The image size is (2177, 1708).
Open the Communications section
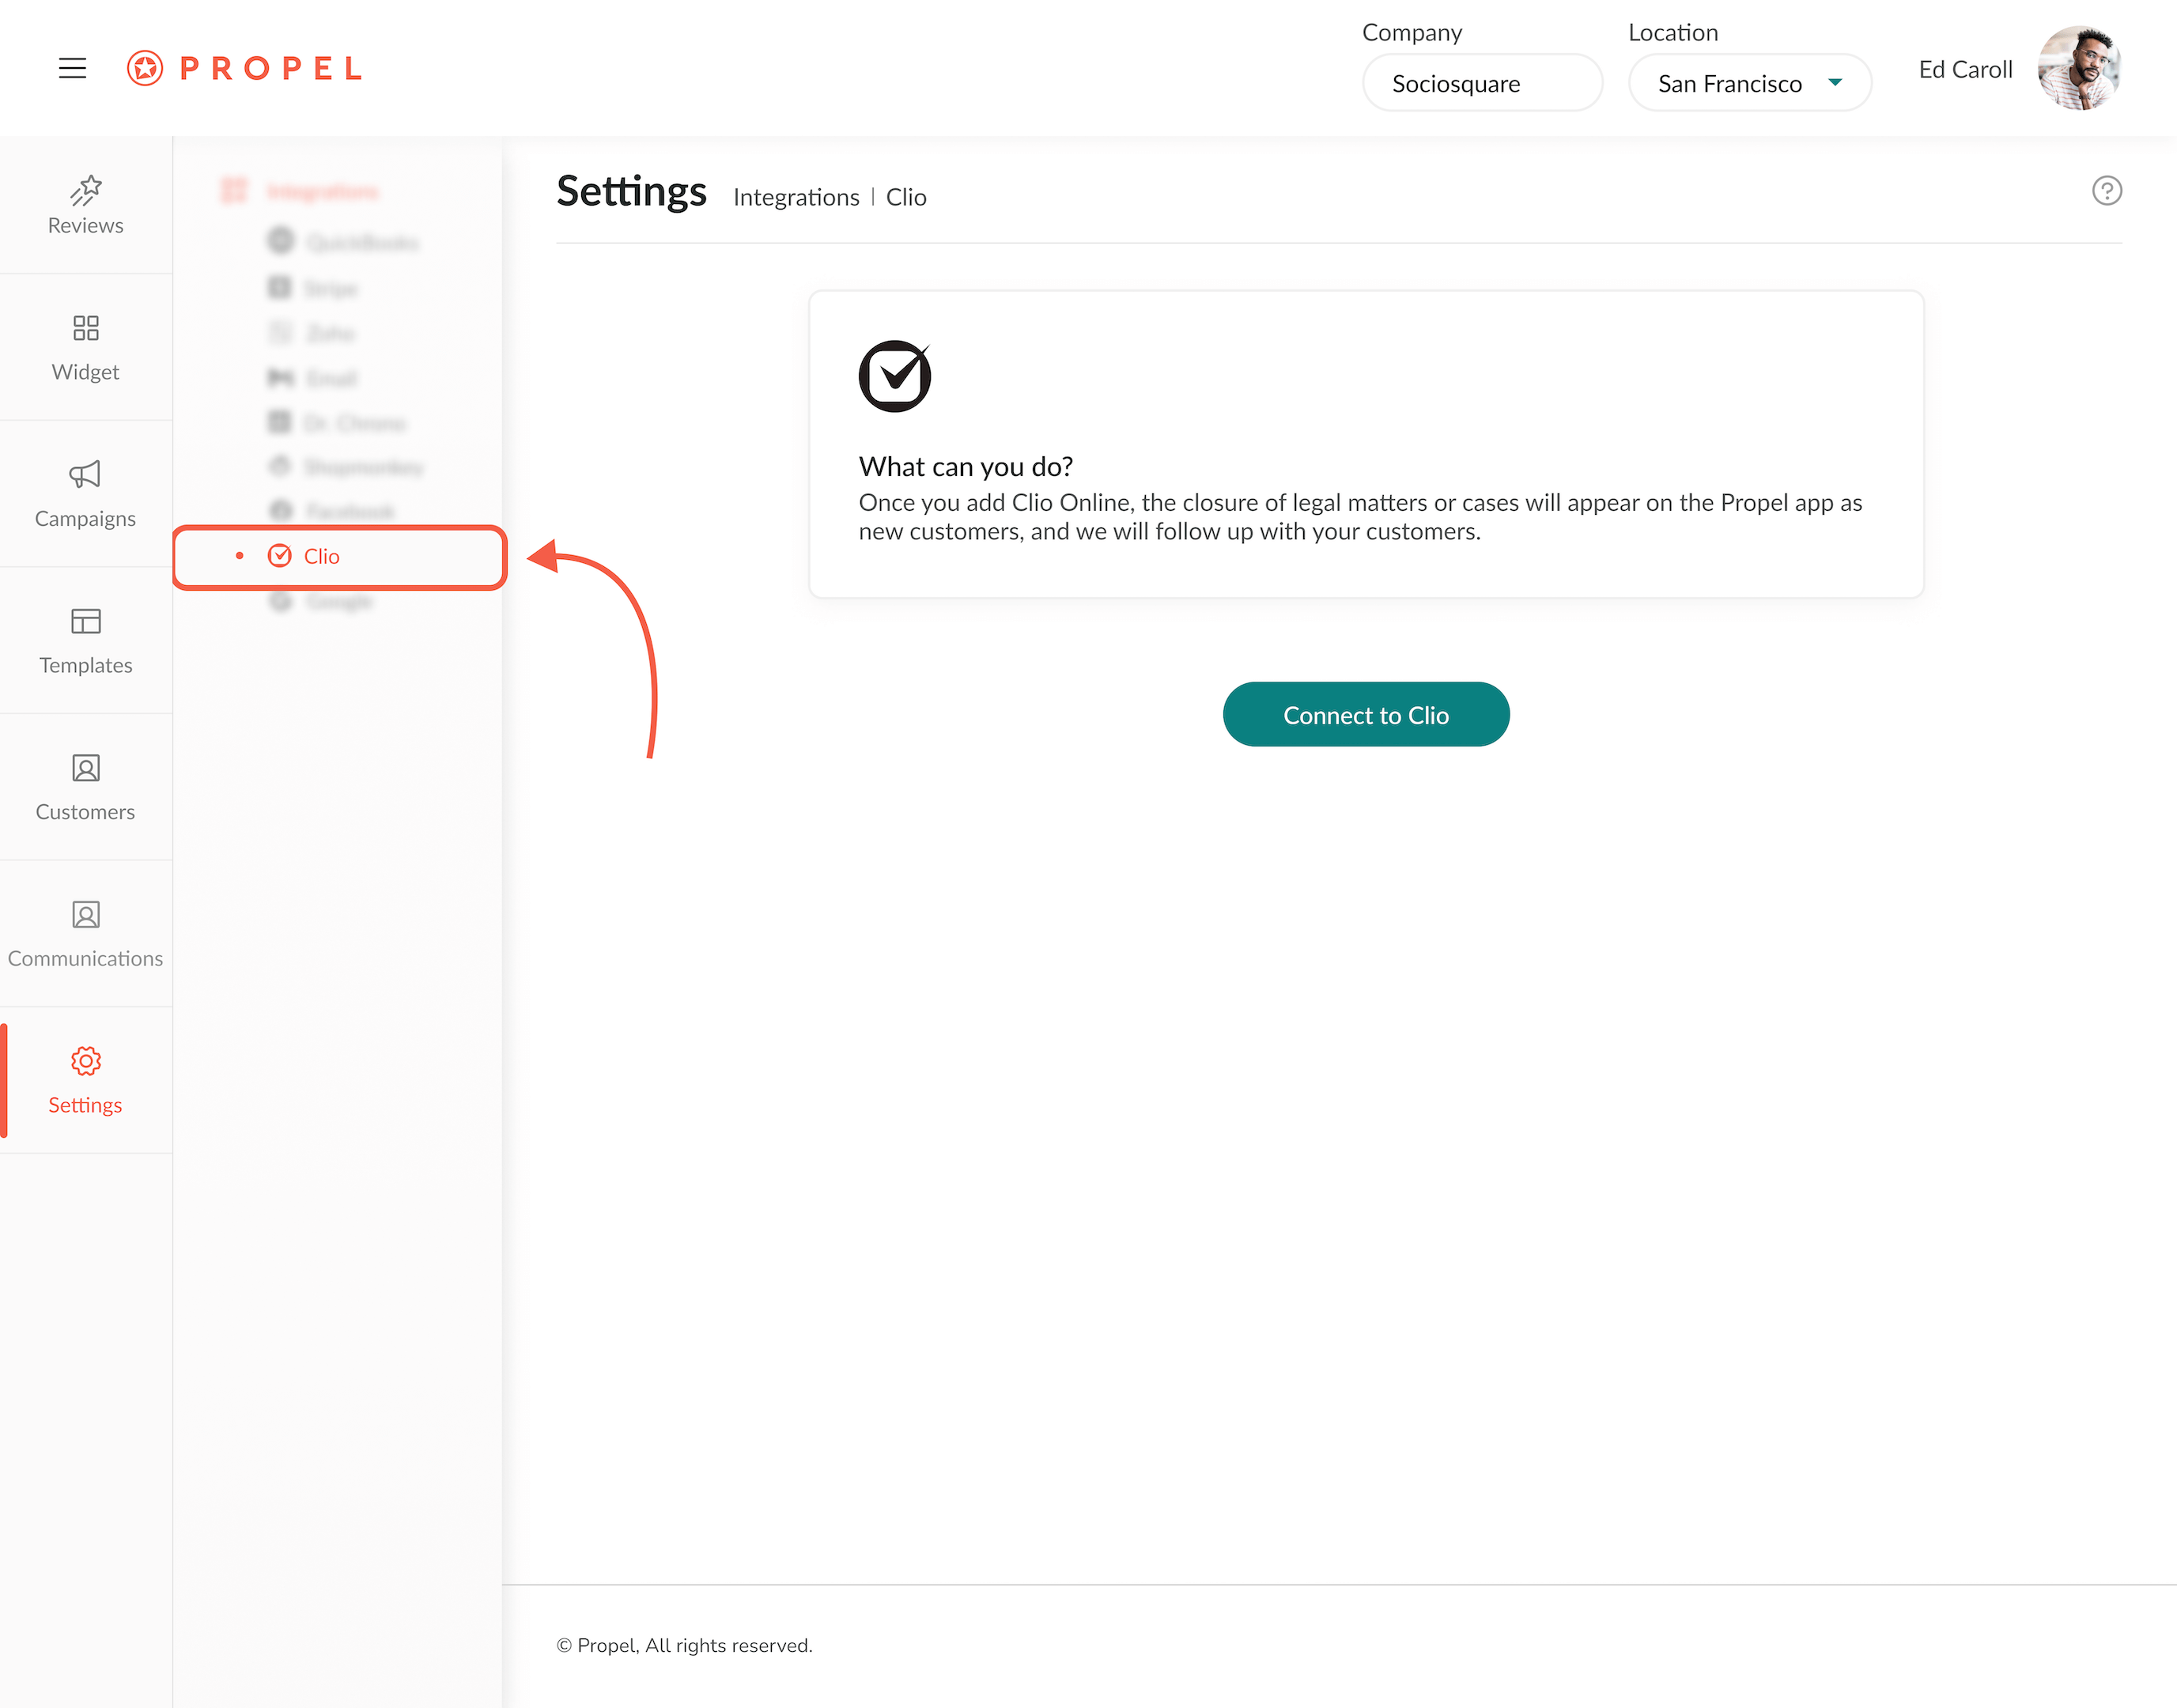tap(86, 934)
